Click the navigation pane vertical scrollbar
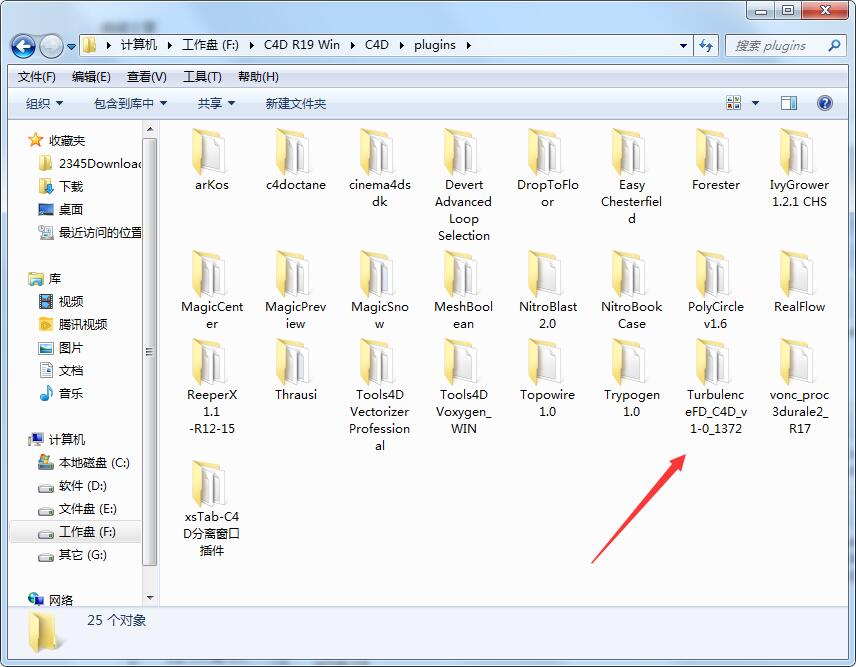The width and height of the screenshot is (856, 667). point(150,350)
